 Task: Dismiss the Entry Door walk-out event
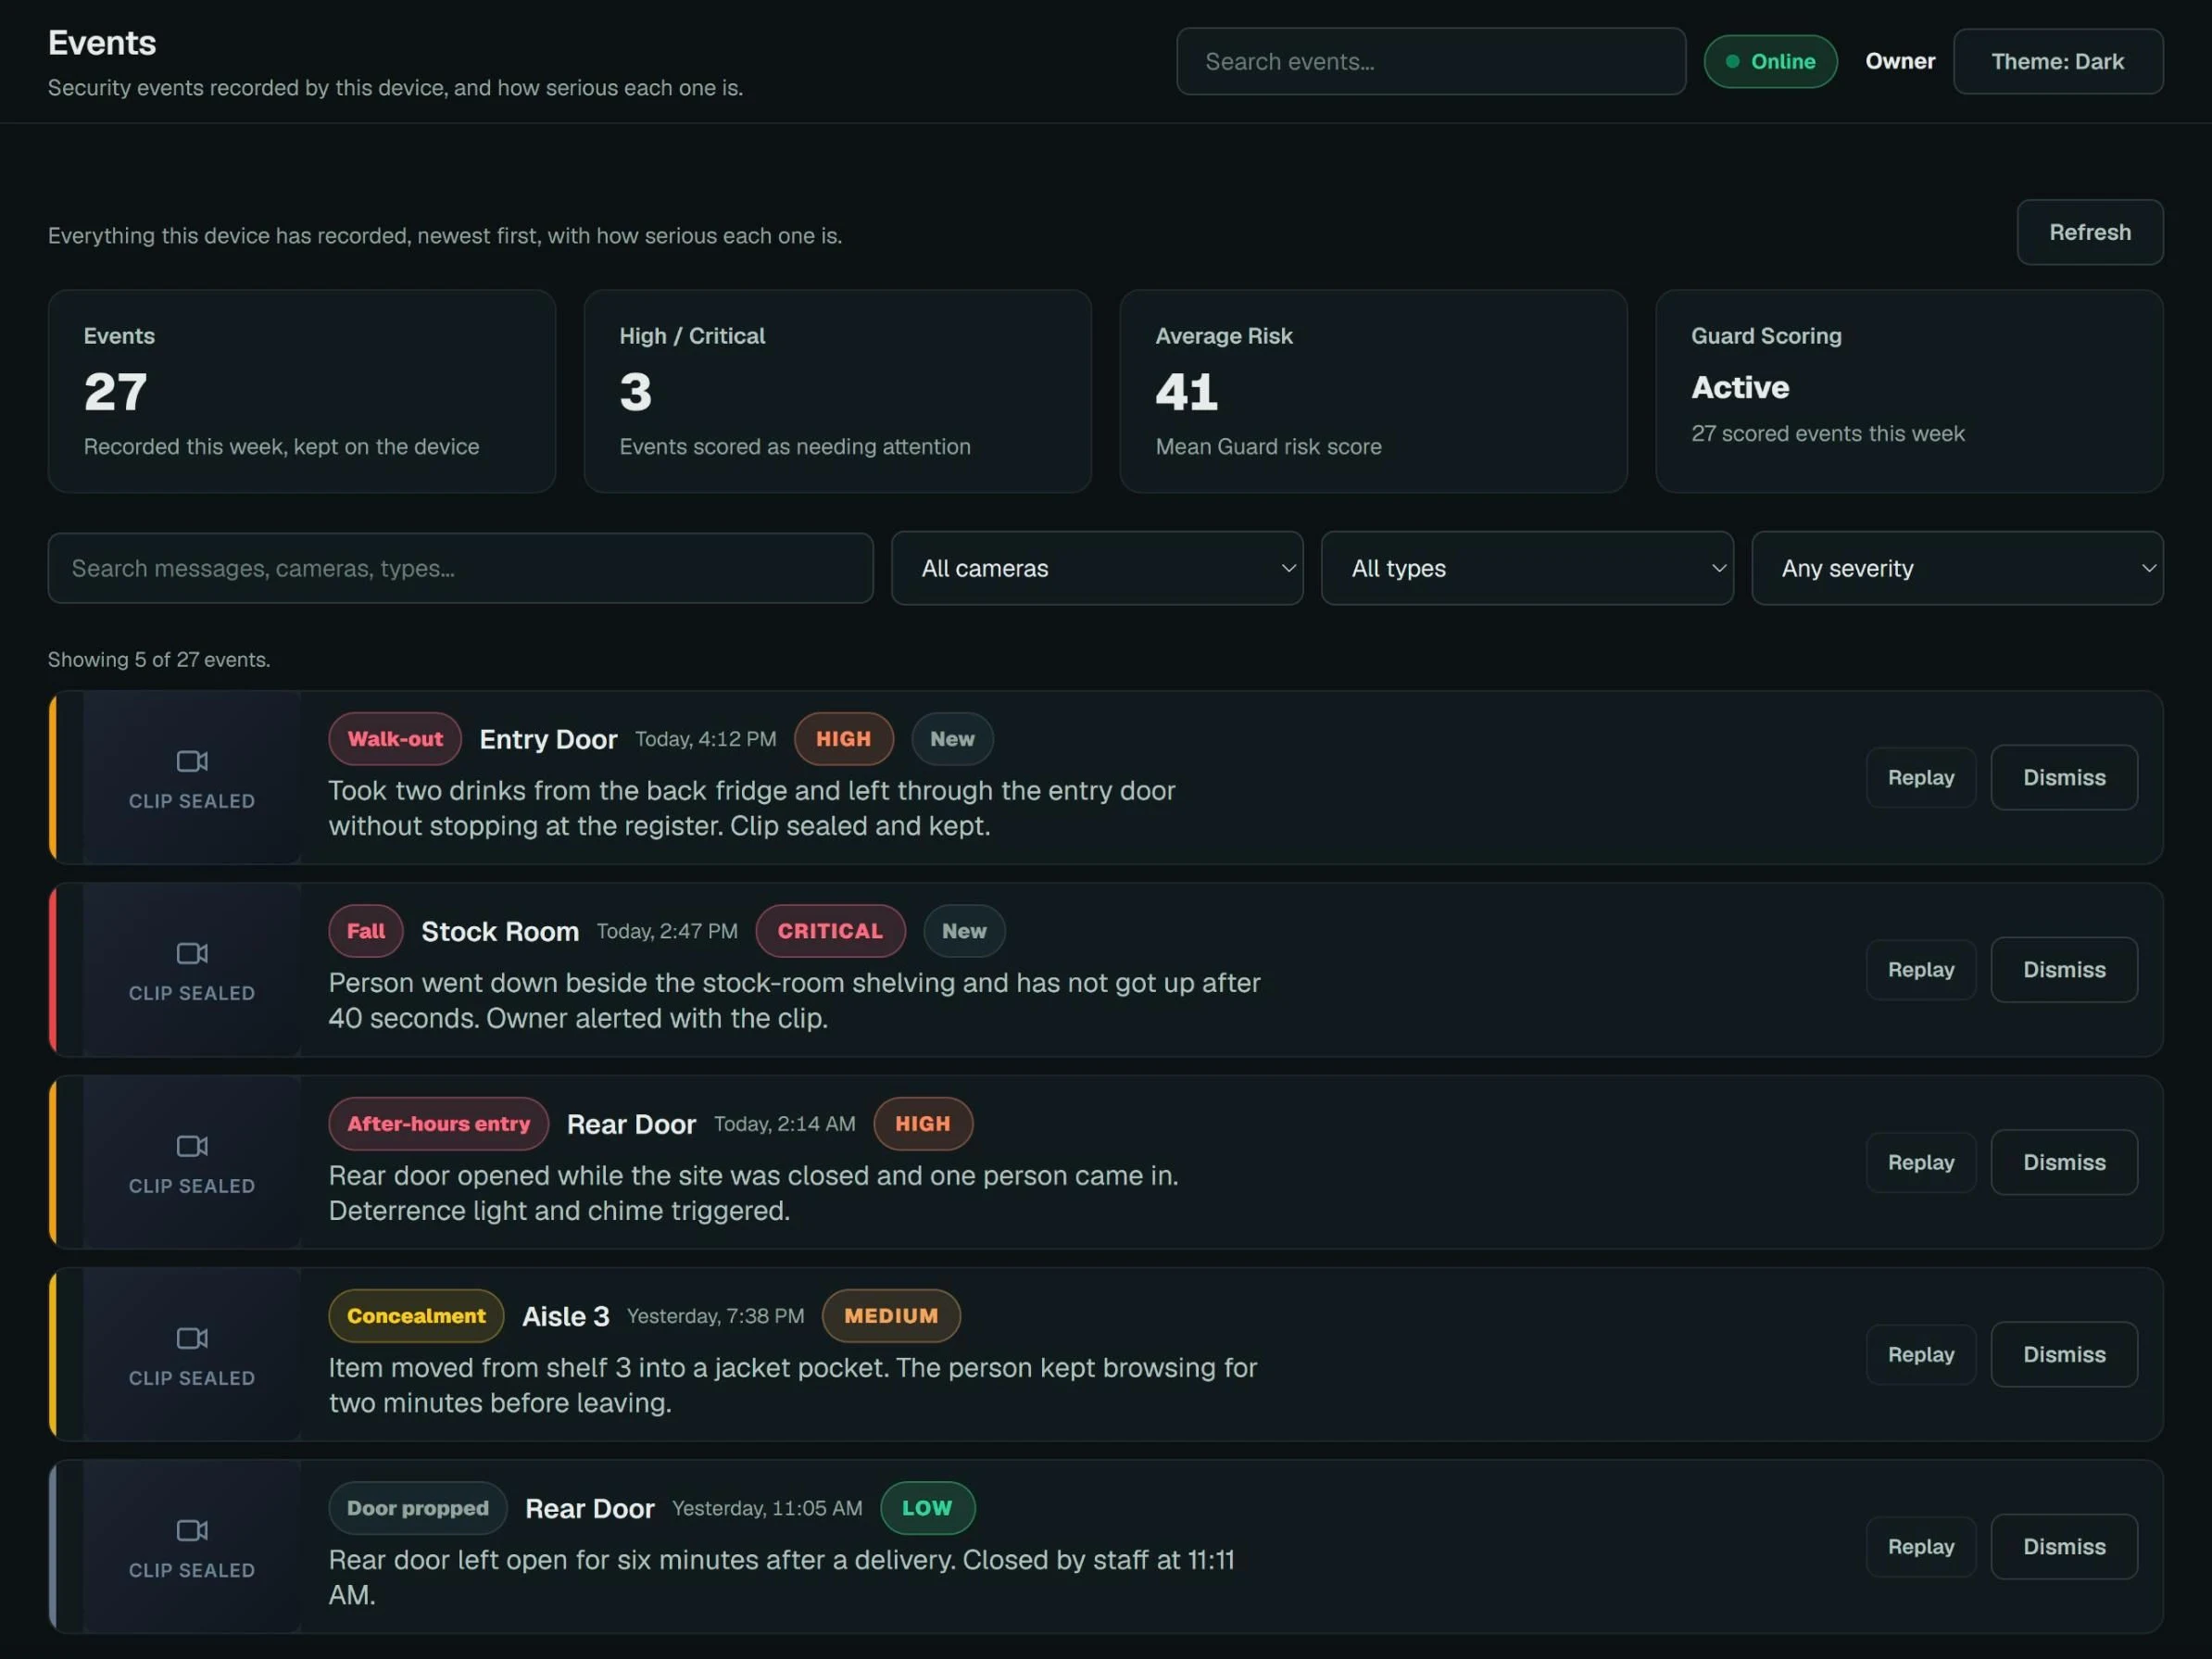point(2064,777)
